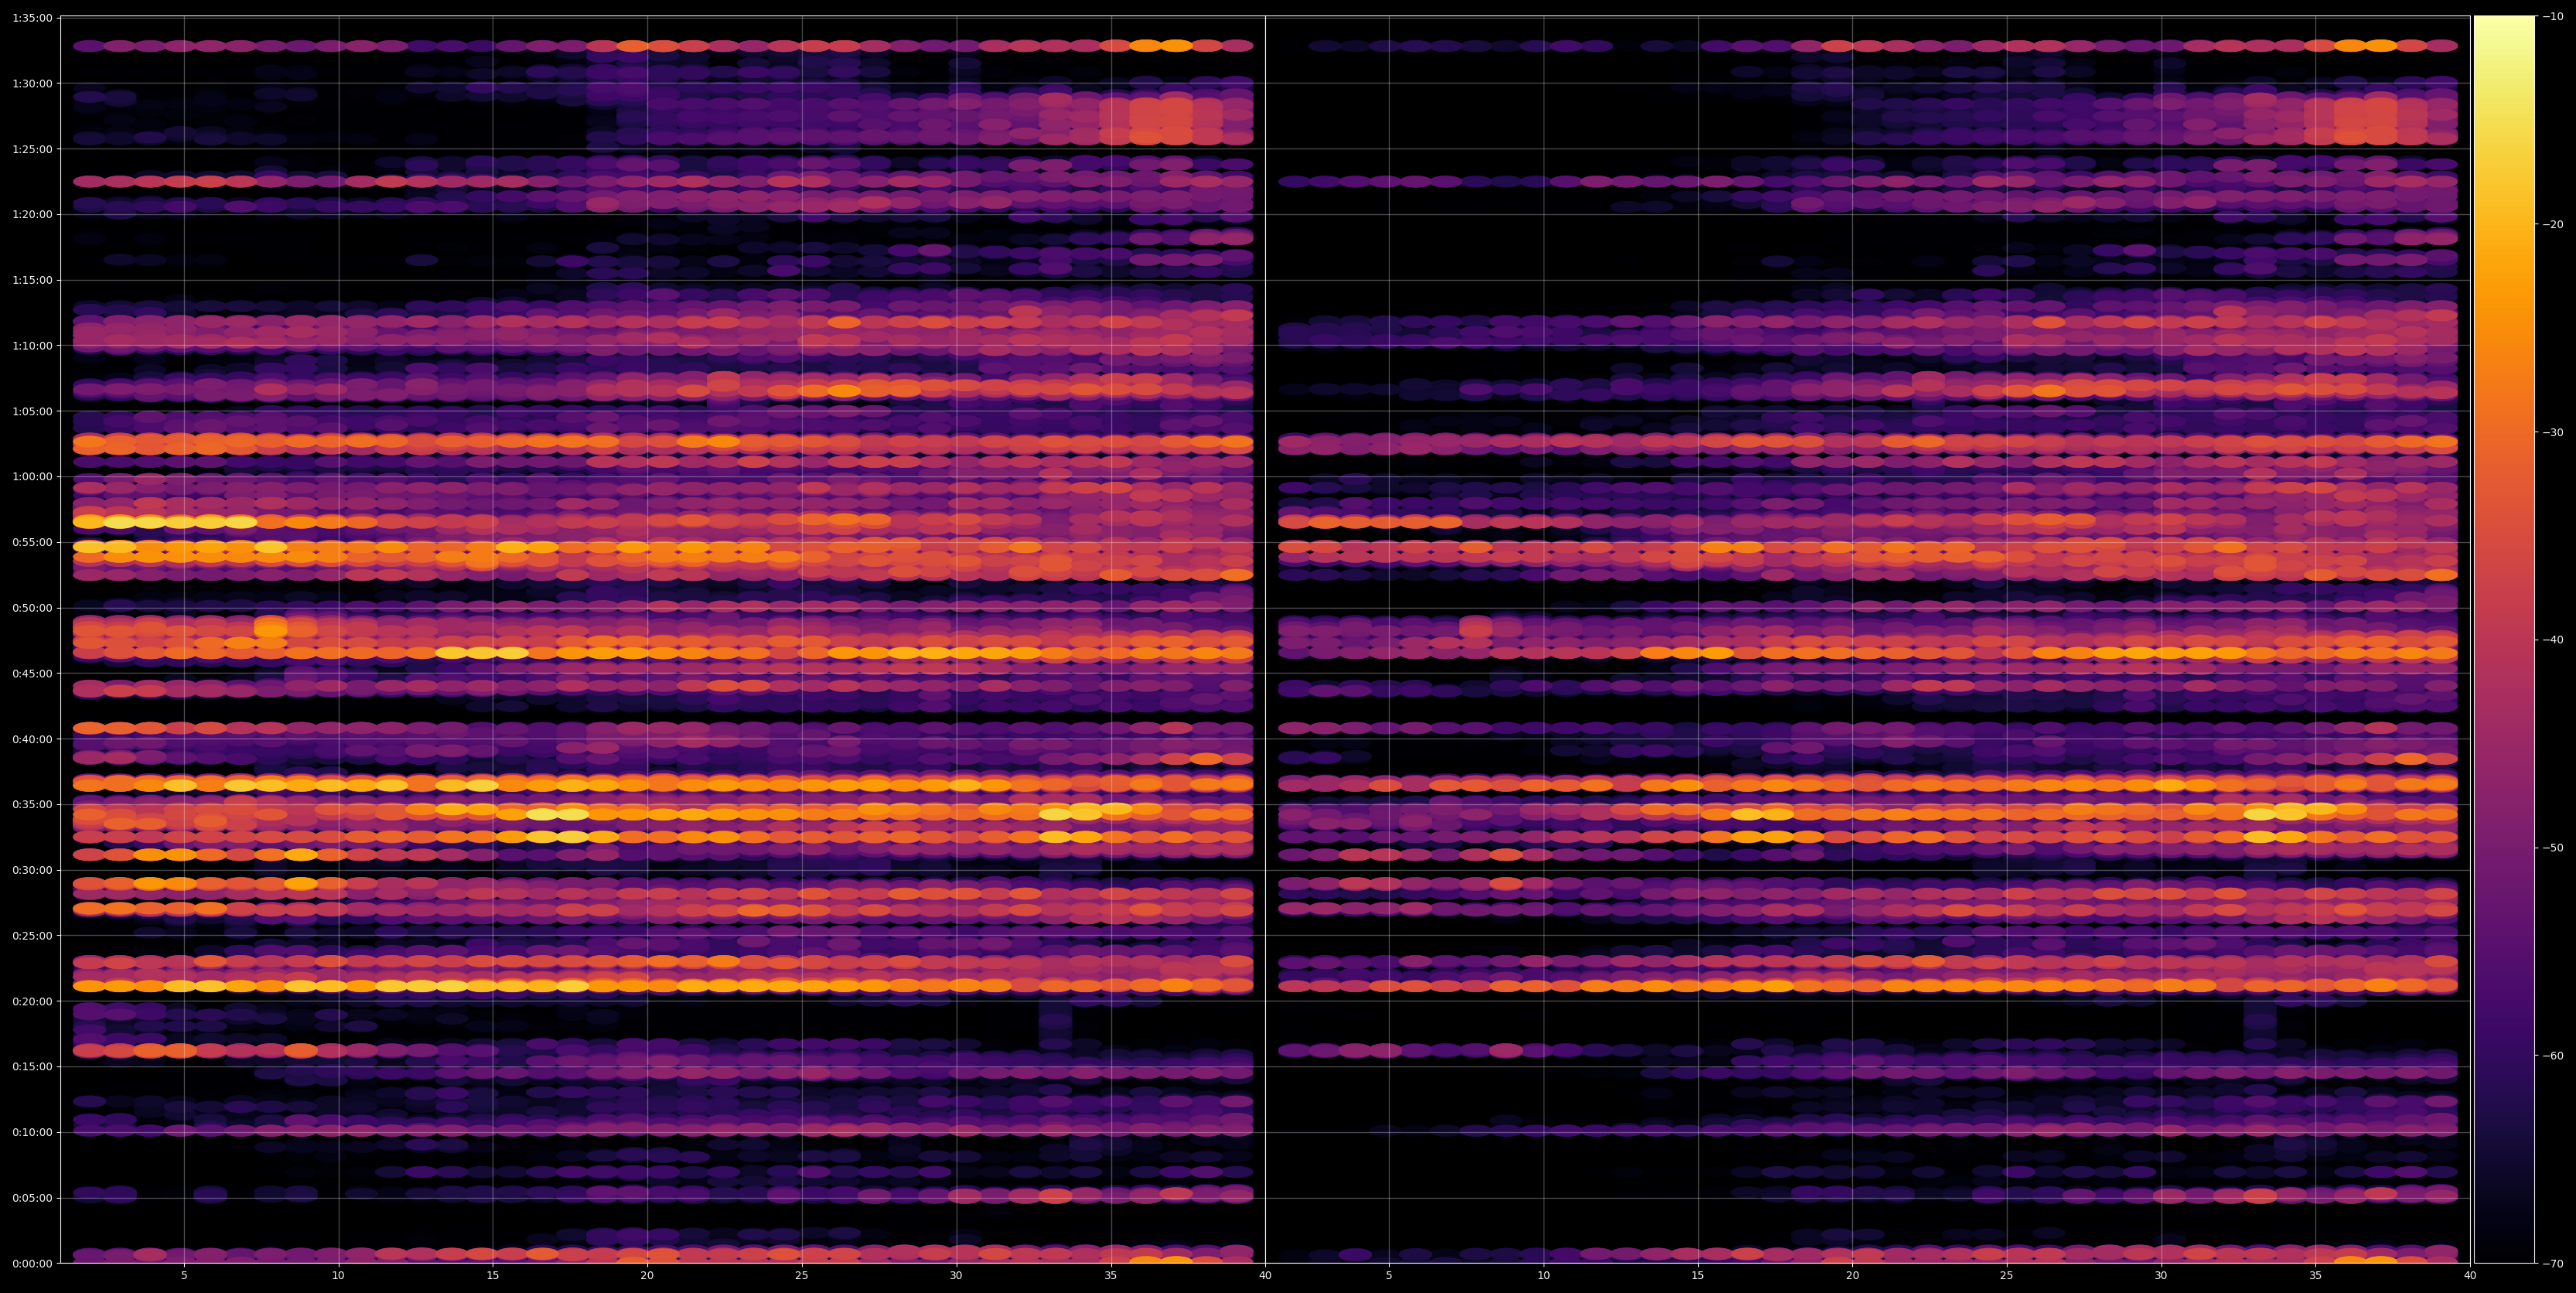Click x-axis label 40 between the two plots
This screenshot has width=2576, height=1293.
1265,1275
